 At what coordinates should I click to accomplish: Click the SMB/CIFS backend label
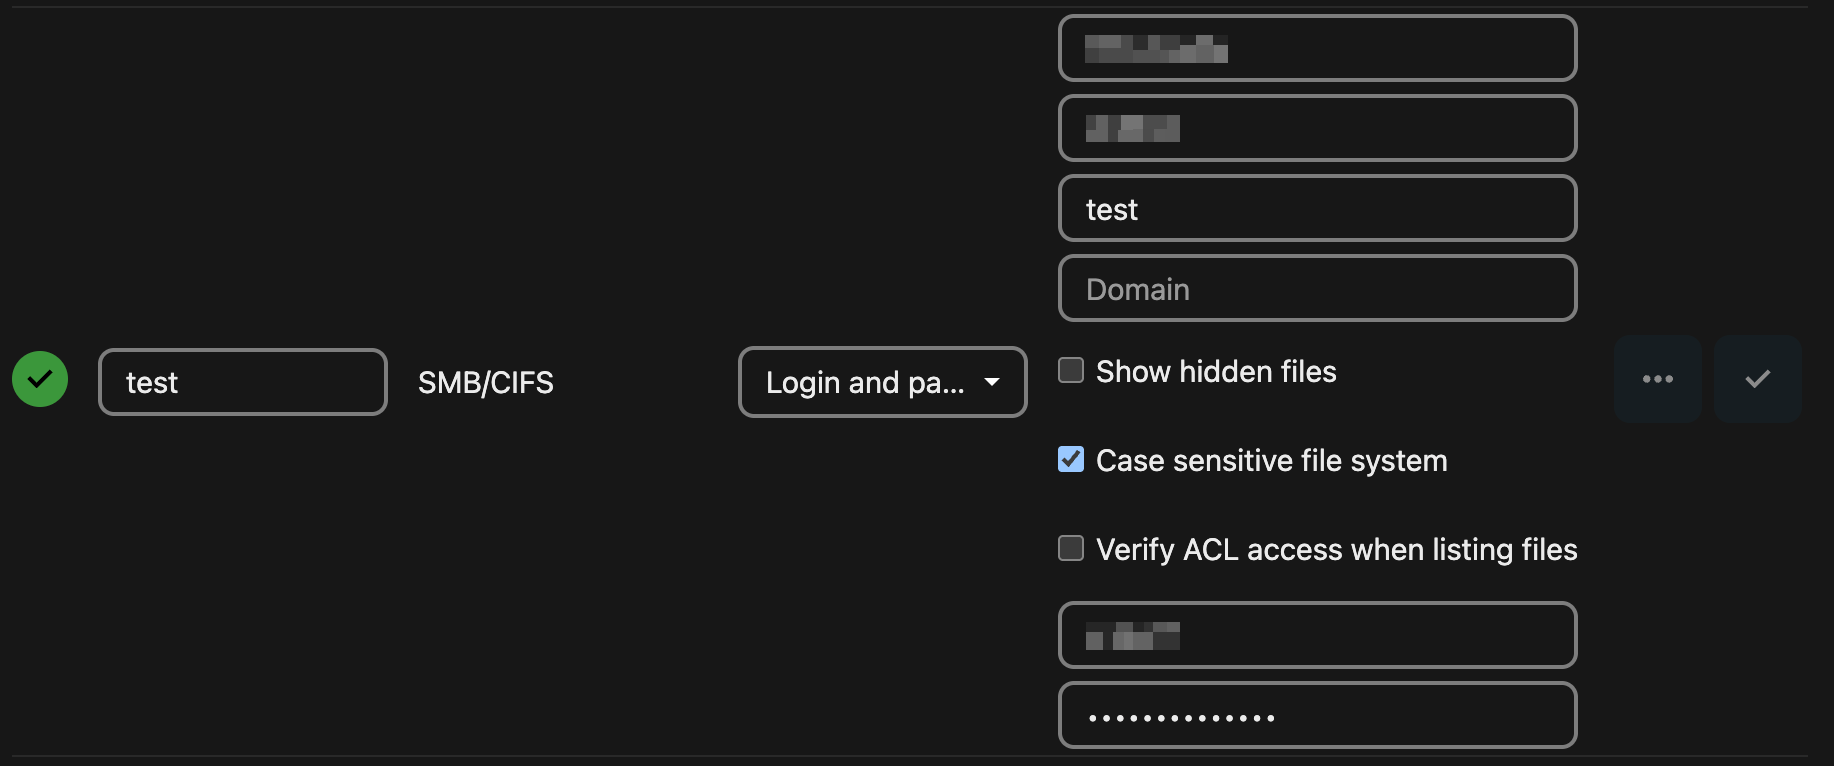tap(485, 383)
